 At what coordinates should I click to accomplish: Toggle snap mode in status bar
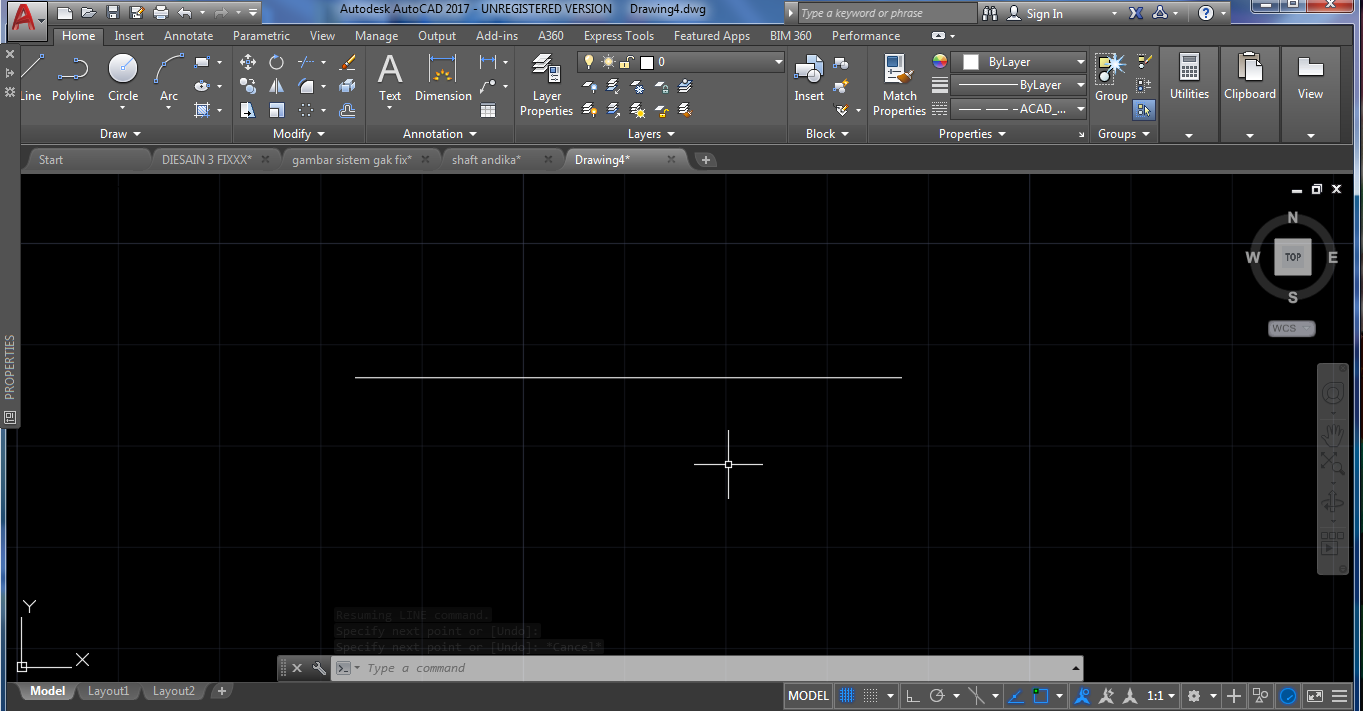point(870,695)
